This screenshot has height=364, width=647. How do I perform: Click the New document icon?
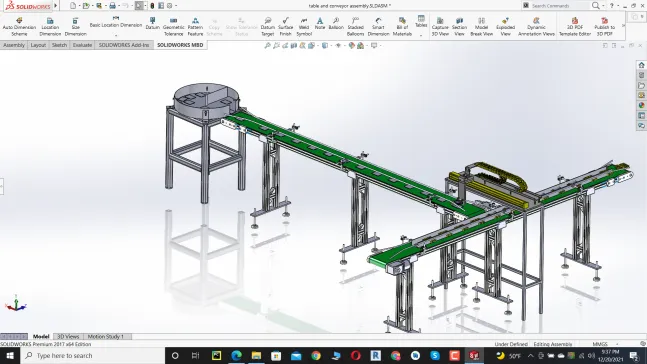pyautogui.click(x=73, y=6)
